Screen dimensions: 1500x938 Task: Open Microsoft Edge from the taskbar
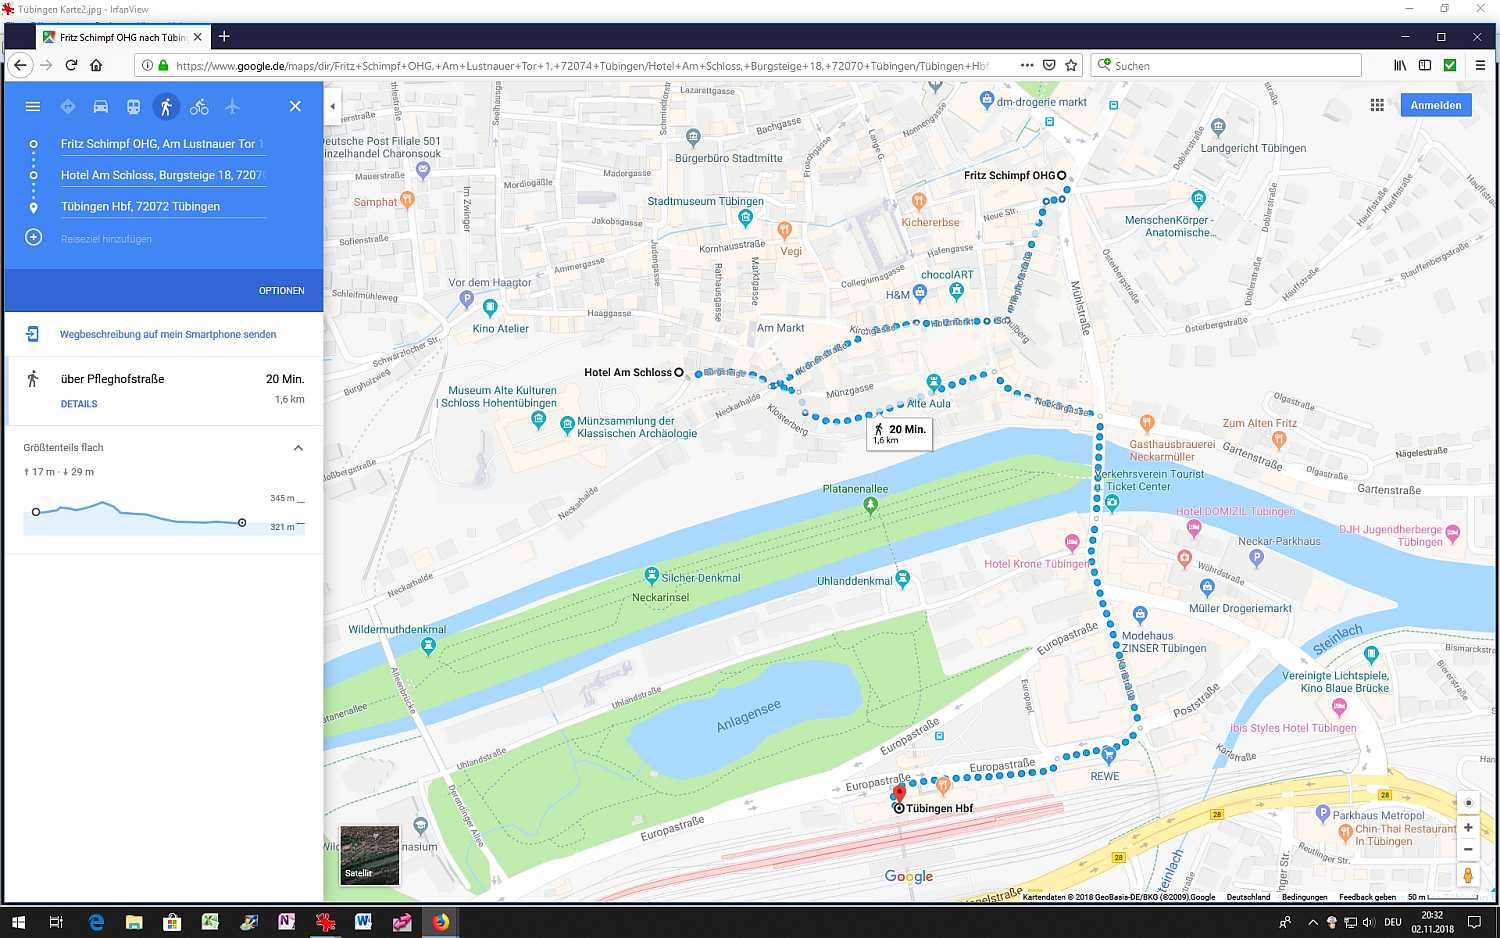coord(96,922)
